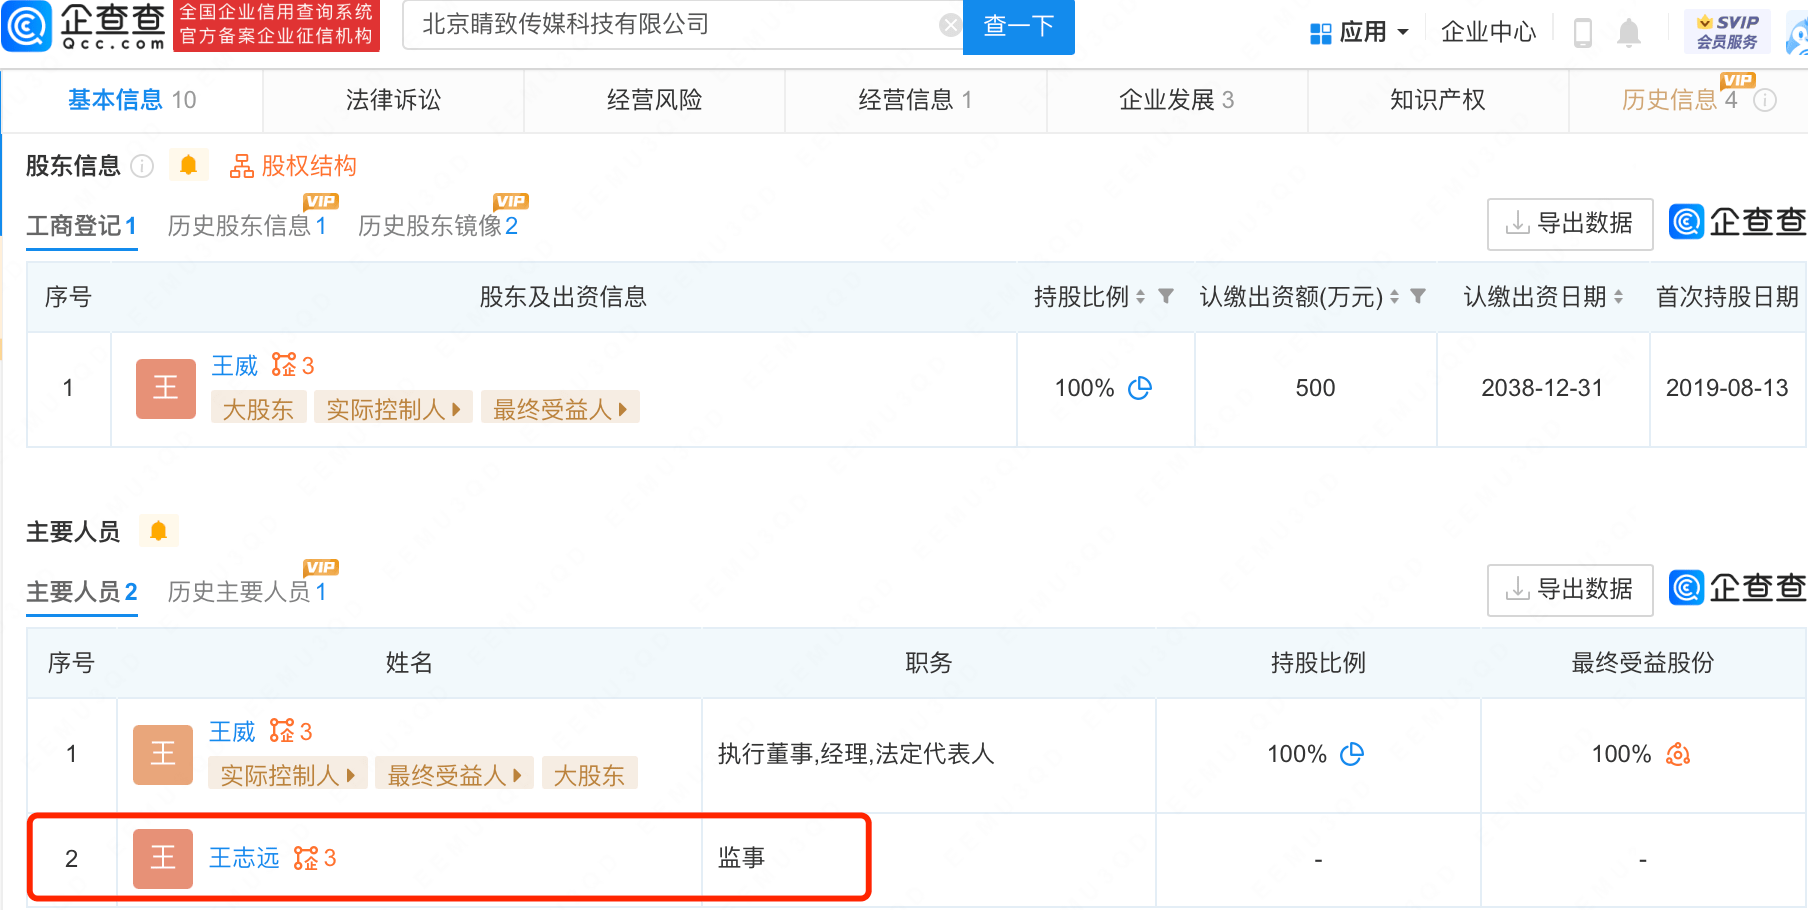Viewport: 1808px width, 910px height.
Task: Click 大股东 tag in shareholder row
Action: (x=258, y=409)
